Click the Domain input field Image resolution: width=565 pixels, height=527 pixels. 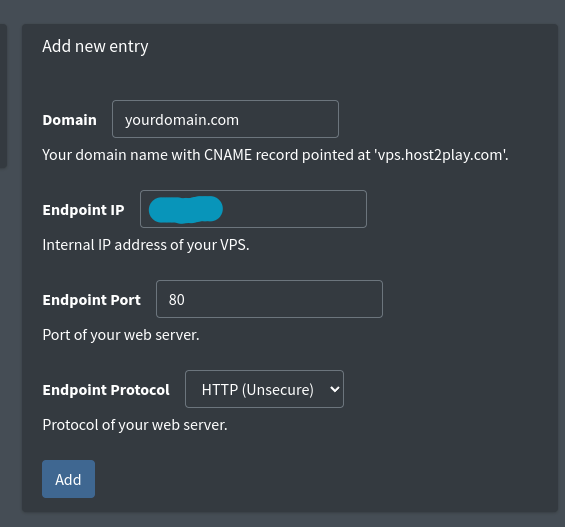(x=225, y=119)
